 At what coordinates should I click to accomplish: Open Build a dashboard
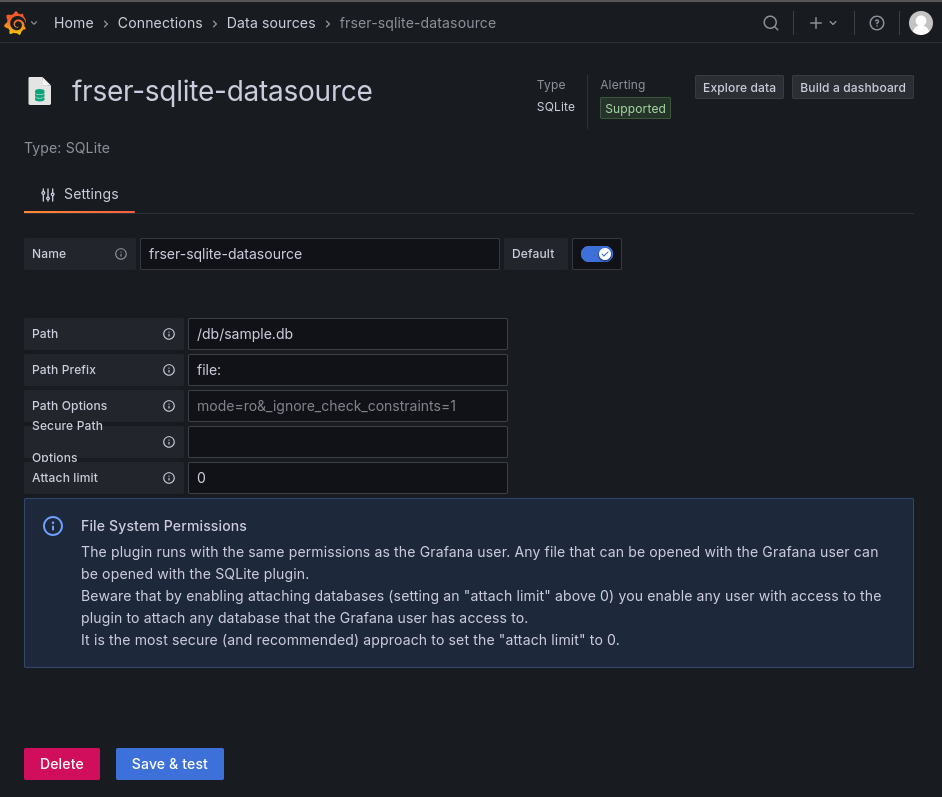[852, 87]
